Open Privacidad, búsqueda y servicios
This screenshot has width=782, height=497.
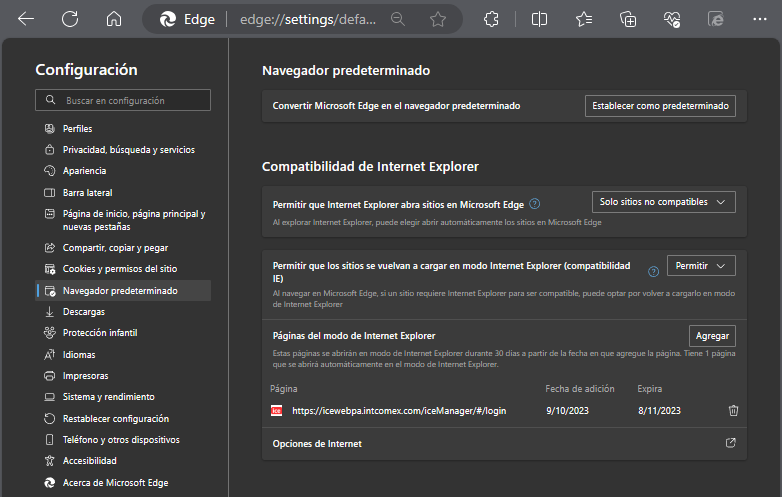tap(124, 150)
